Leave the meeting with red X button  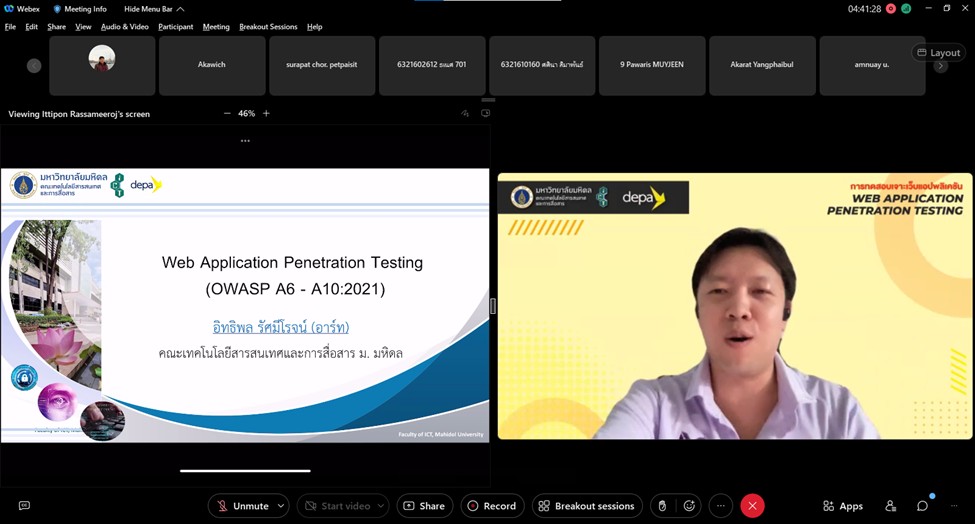(753, 506)
